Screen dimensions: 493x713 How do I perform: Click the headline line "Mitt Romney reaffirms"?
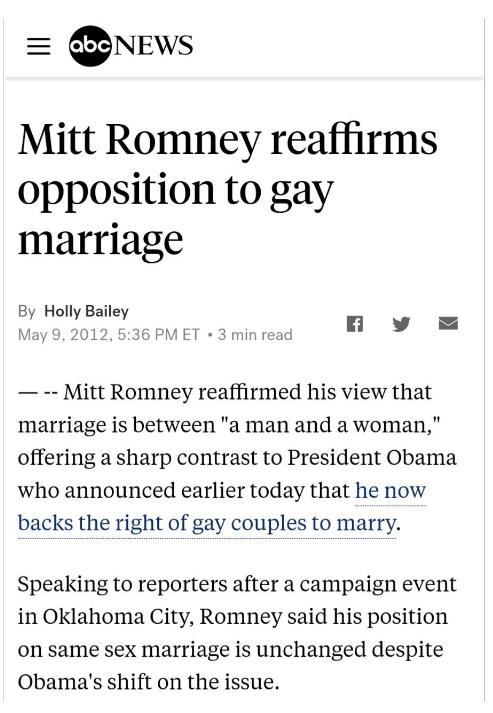tap(227, 139)
